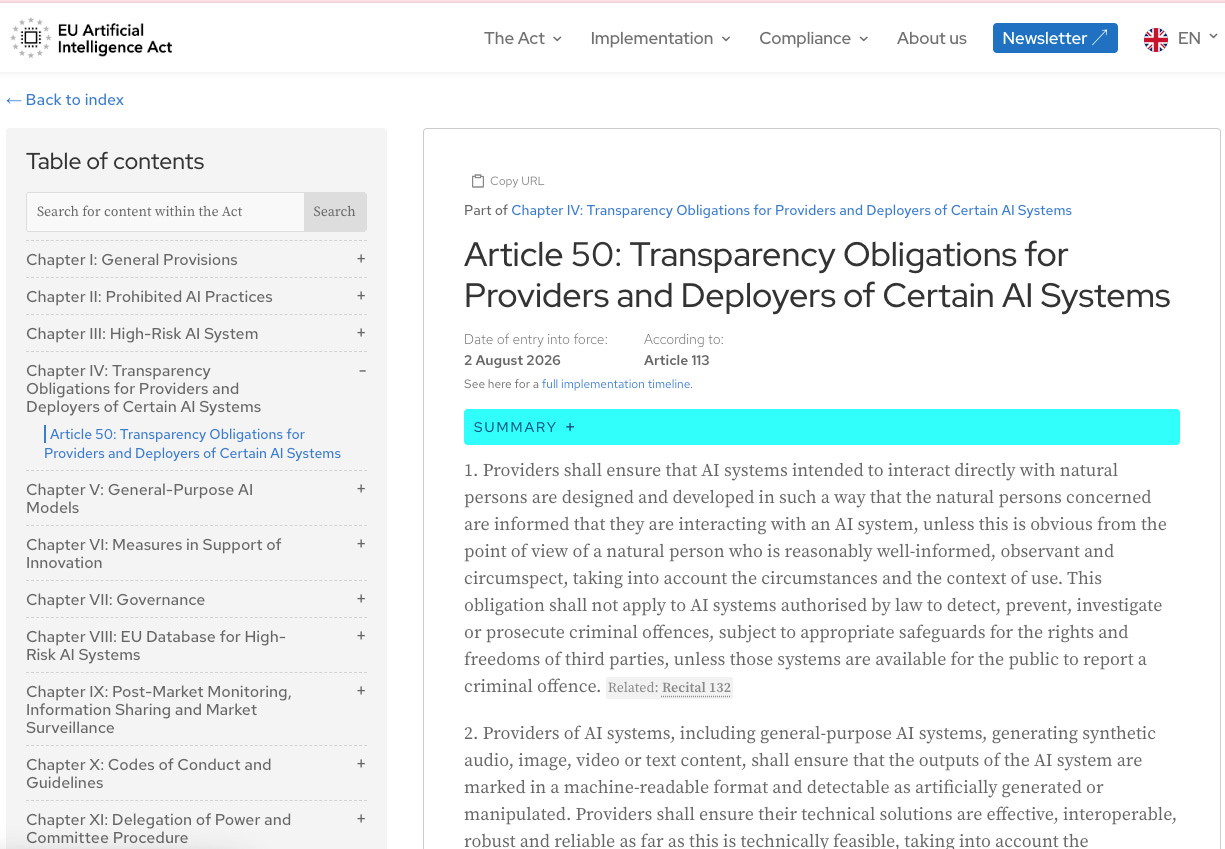Open the full implementation timeline link
1225x849 pixels.
[616, 384]
